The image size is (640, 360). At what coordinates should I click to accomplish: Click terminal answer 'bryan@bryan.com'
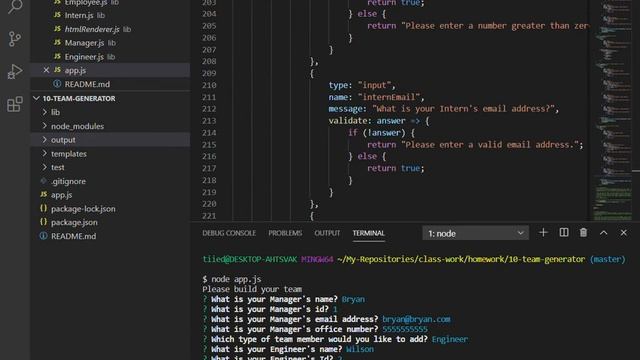416,319
